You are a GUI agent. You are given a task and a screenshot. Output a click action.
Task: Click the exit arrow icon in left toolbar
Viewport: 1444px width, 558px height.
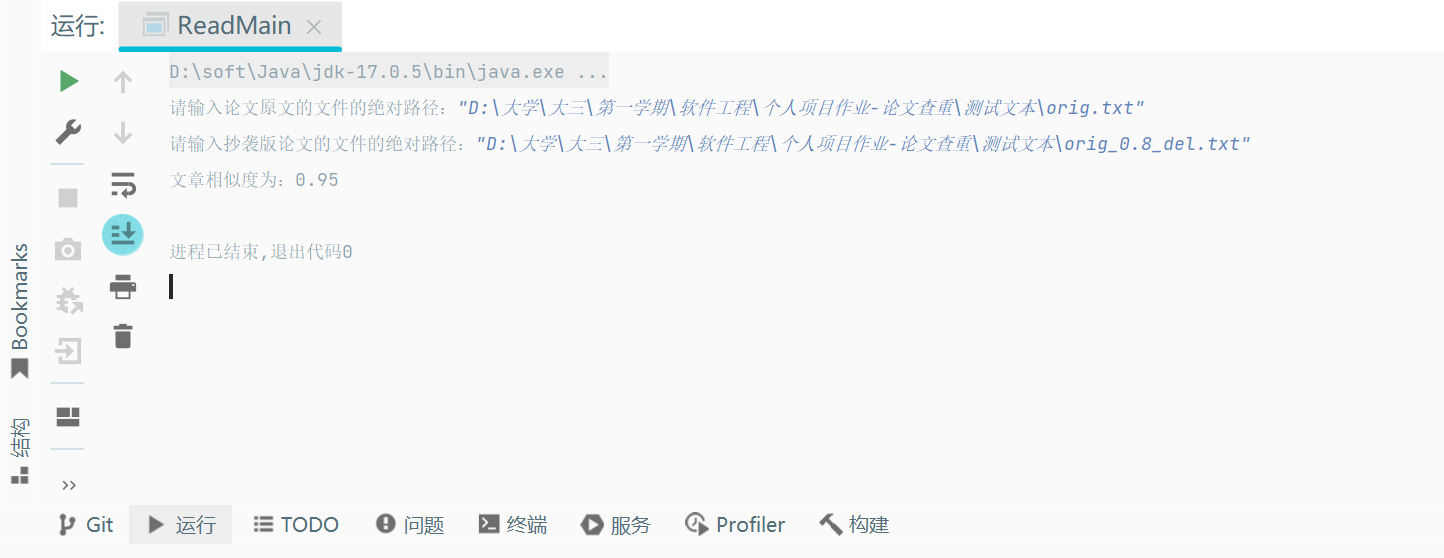click(x=68, y=351)
